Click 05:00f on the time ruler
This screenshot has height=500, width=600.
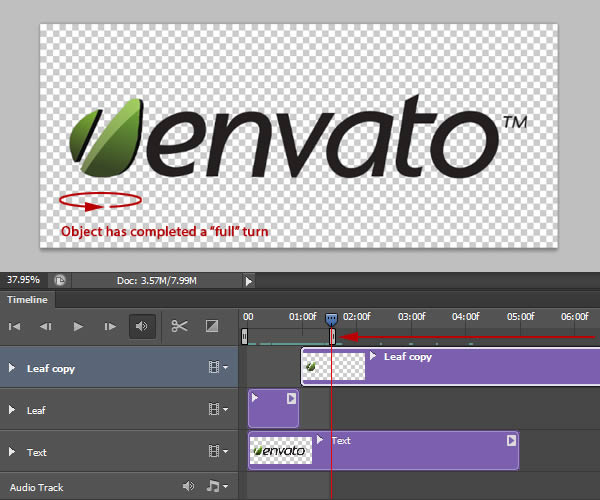pyautogui.click(x=520, y=317)
